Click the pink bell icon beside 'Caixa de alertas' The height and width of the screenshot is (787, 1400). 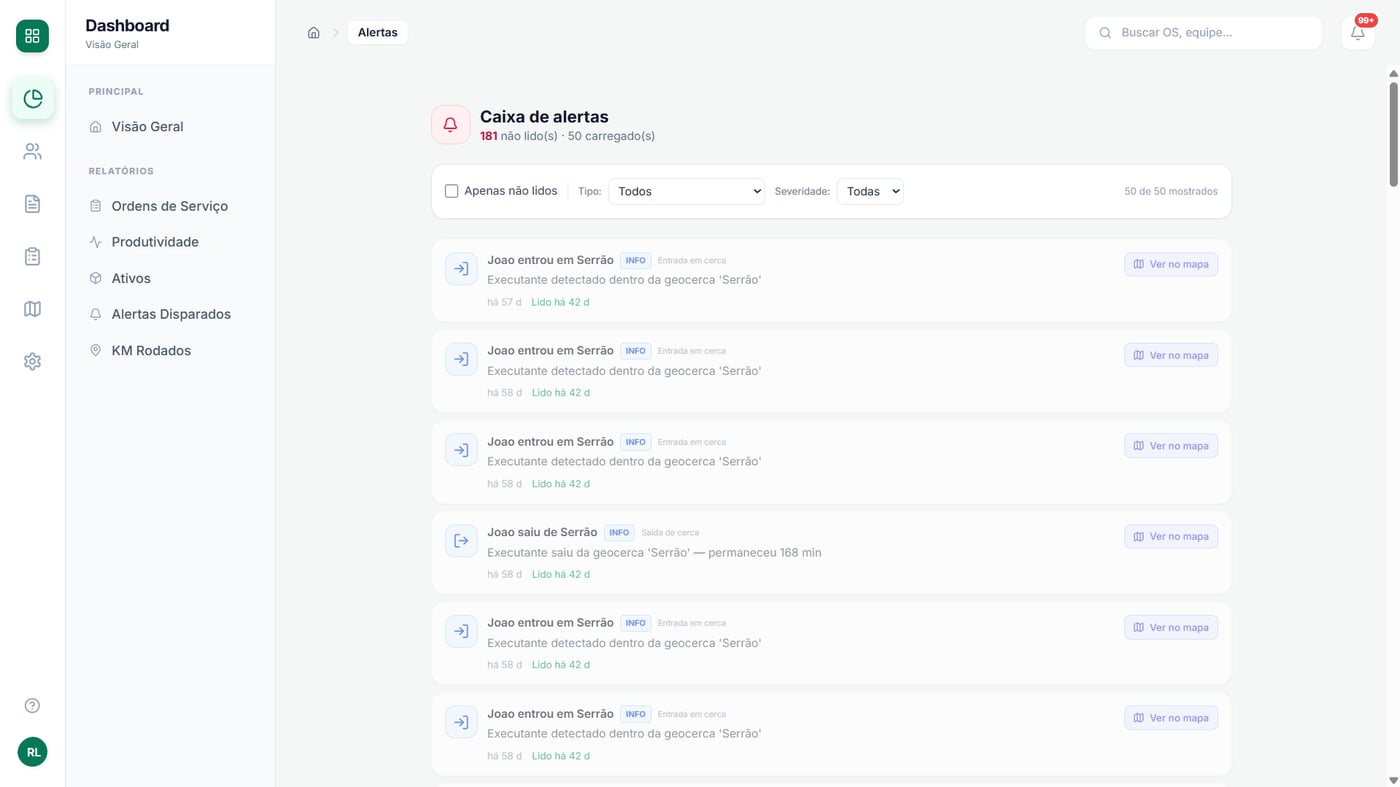coord(451,125)
